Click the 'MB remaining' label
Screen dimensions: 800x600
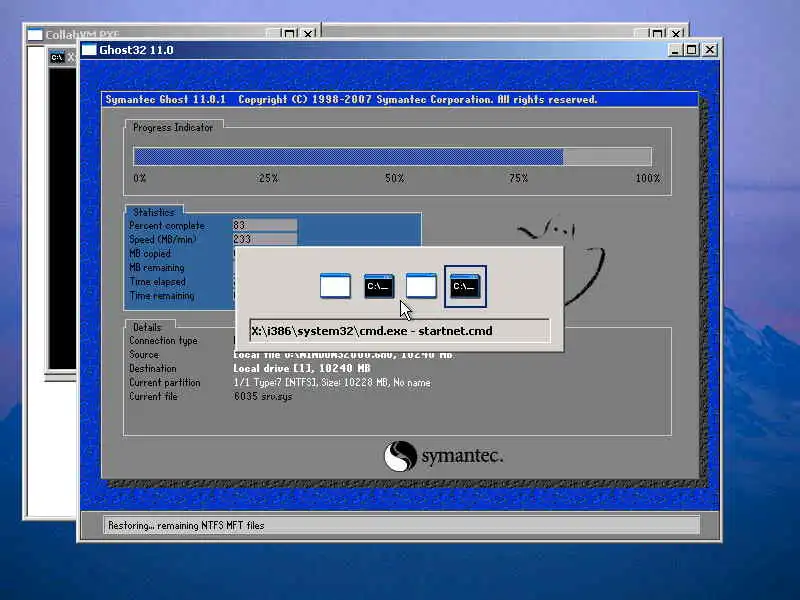click(157, 267)
